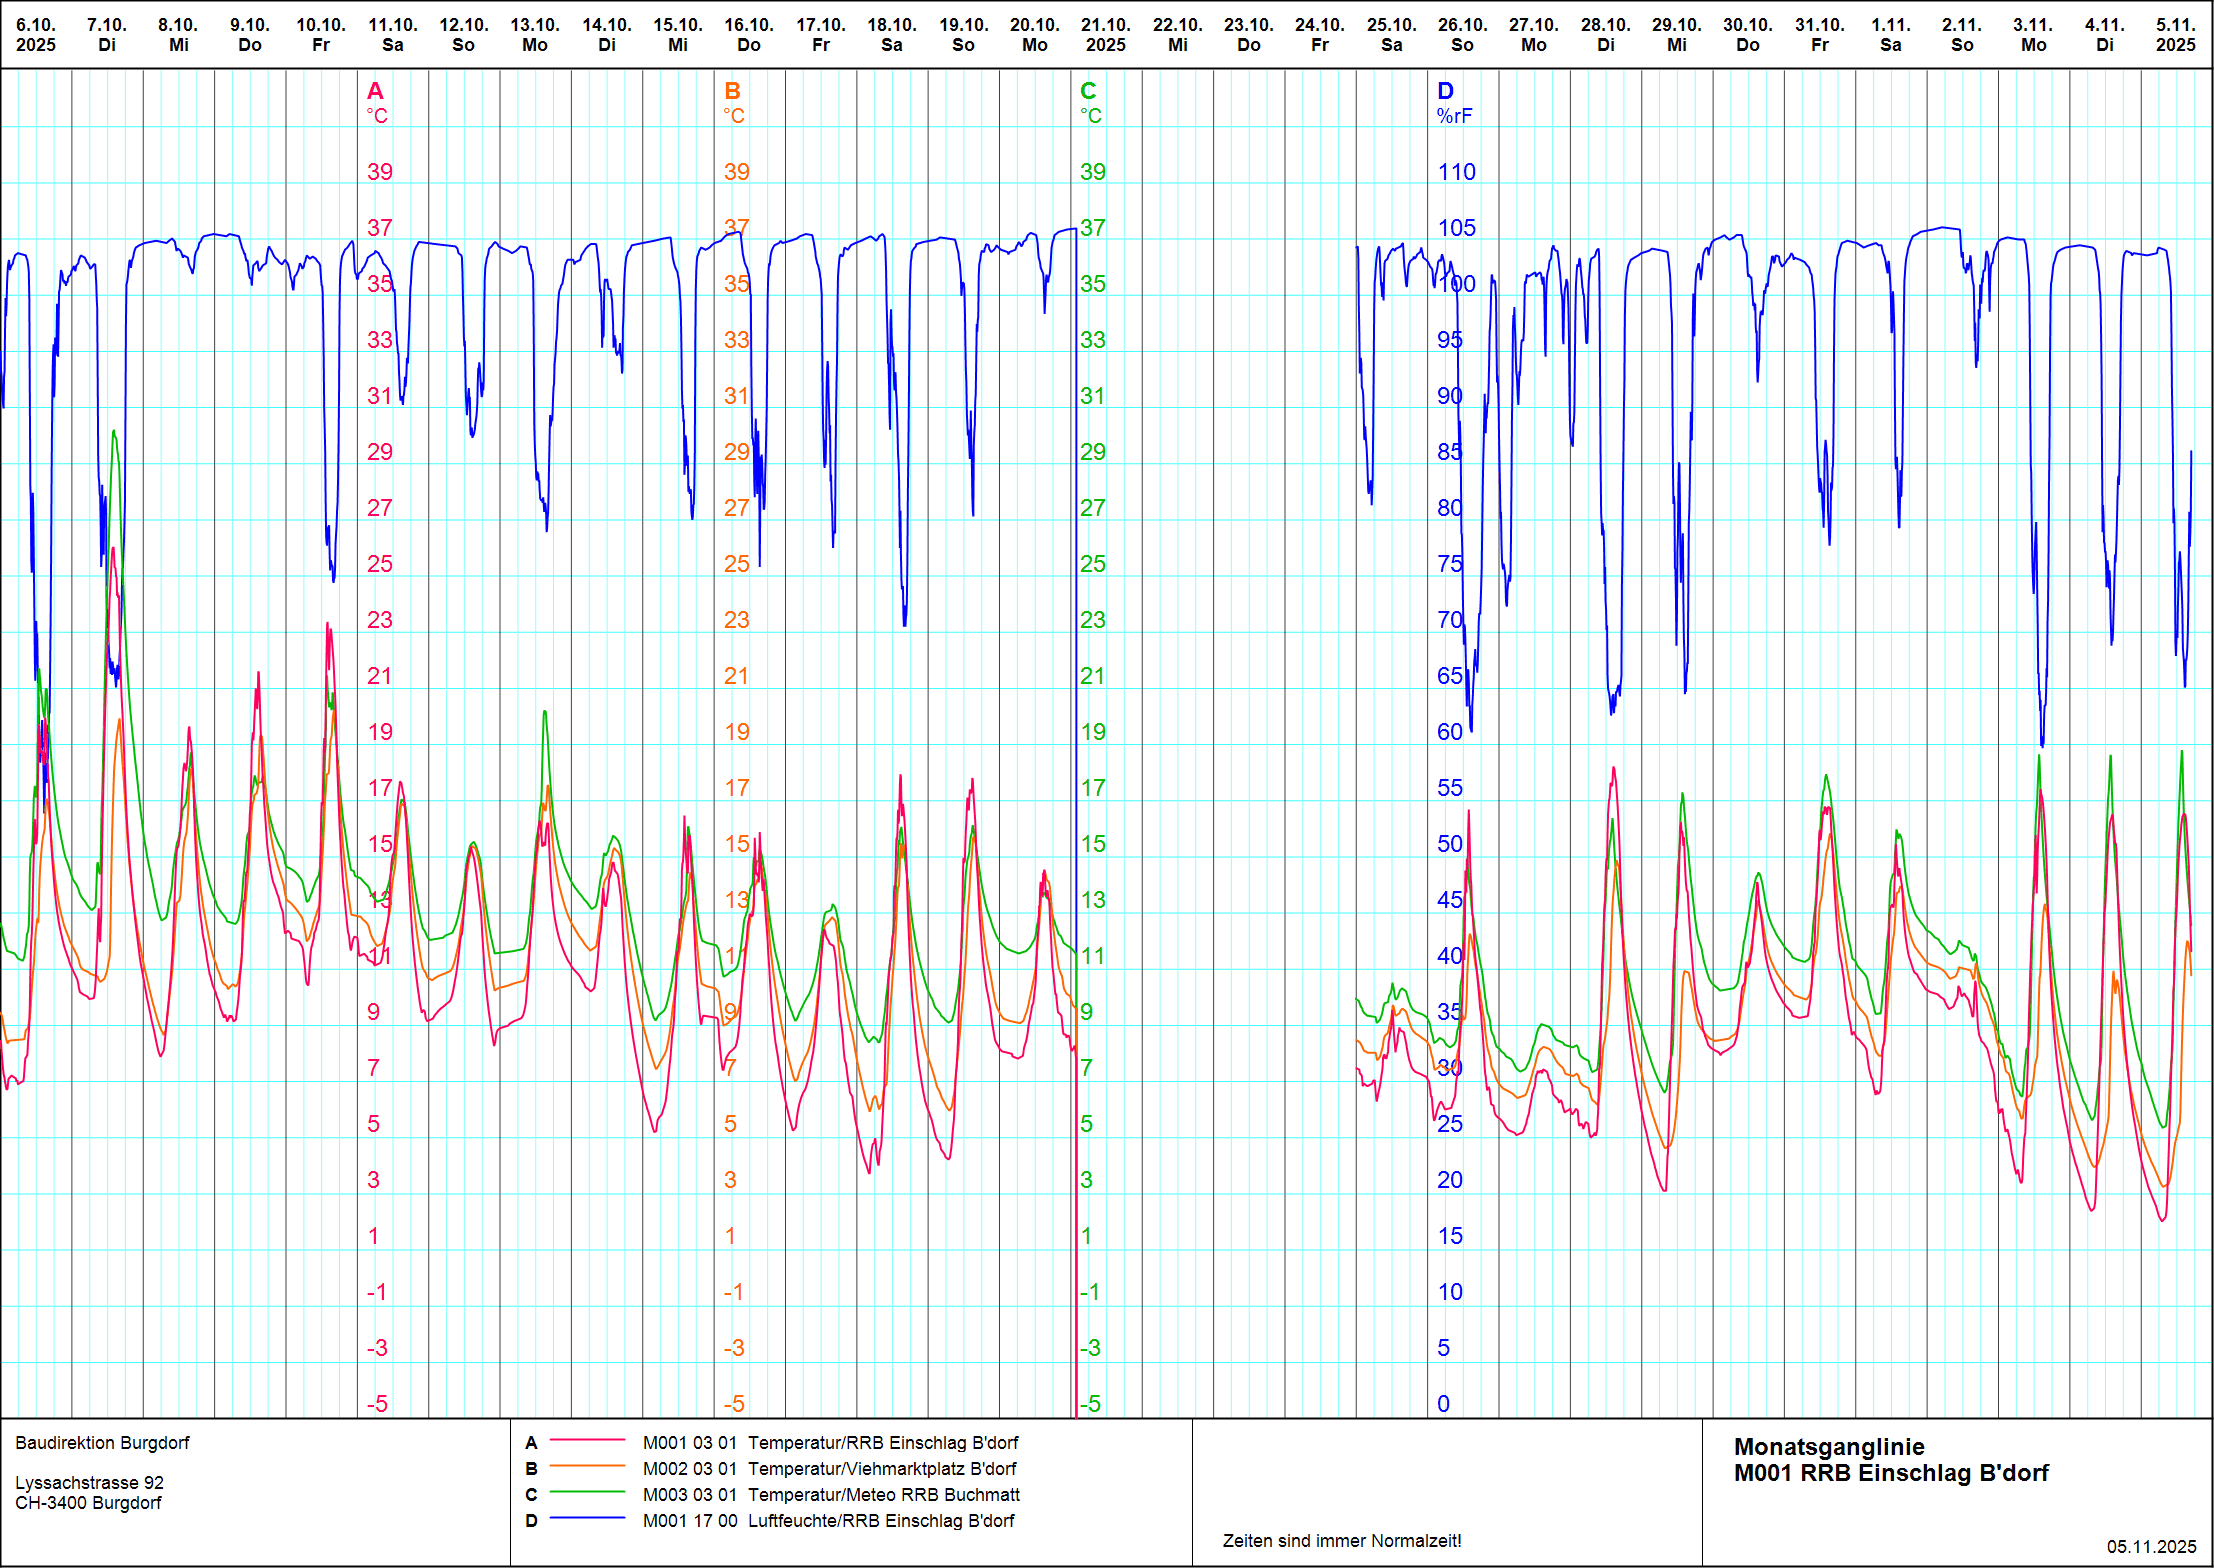Select the red axis letter A in chart
The width and height of the screenshot is (2214, 1568).
pos(375,91)
